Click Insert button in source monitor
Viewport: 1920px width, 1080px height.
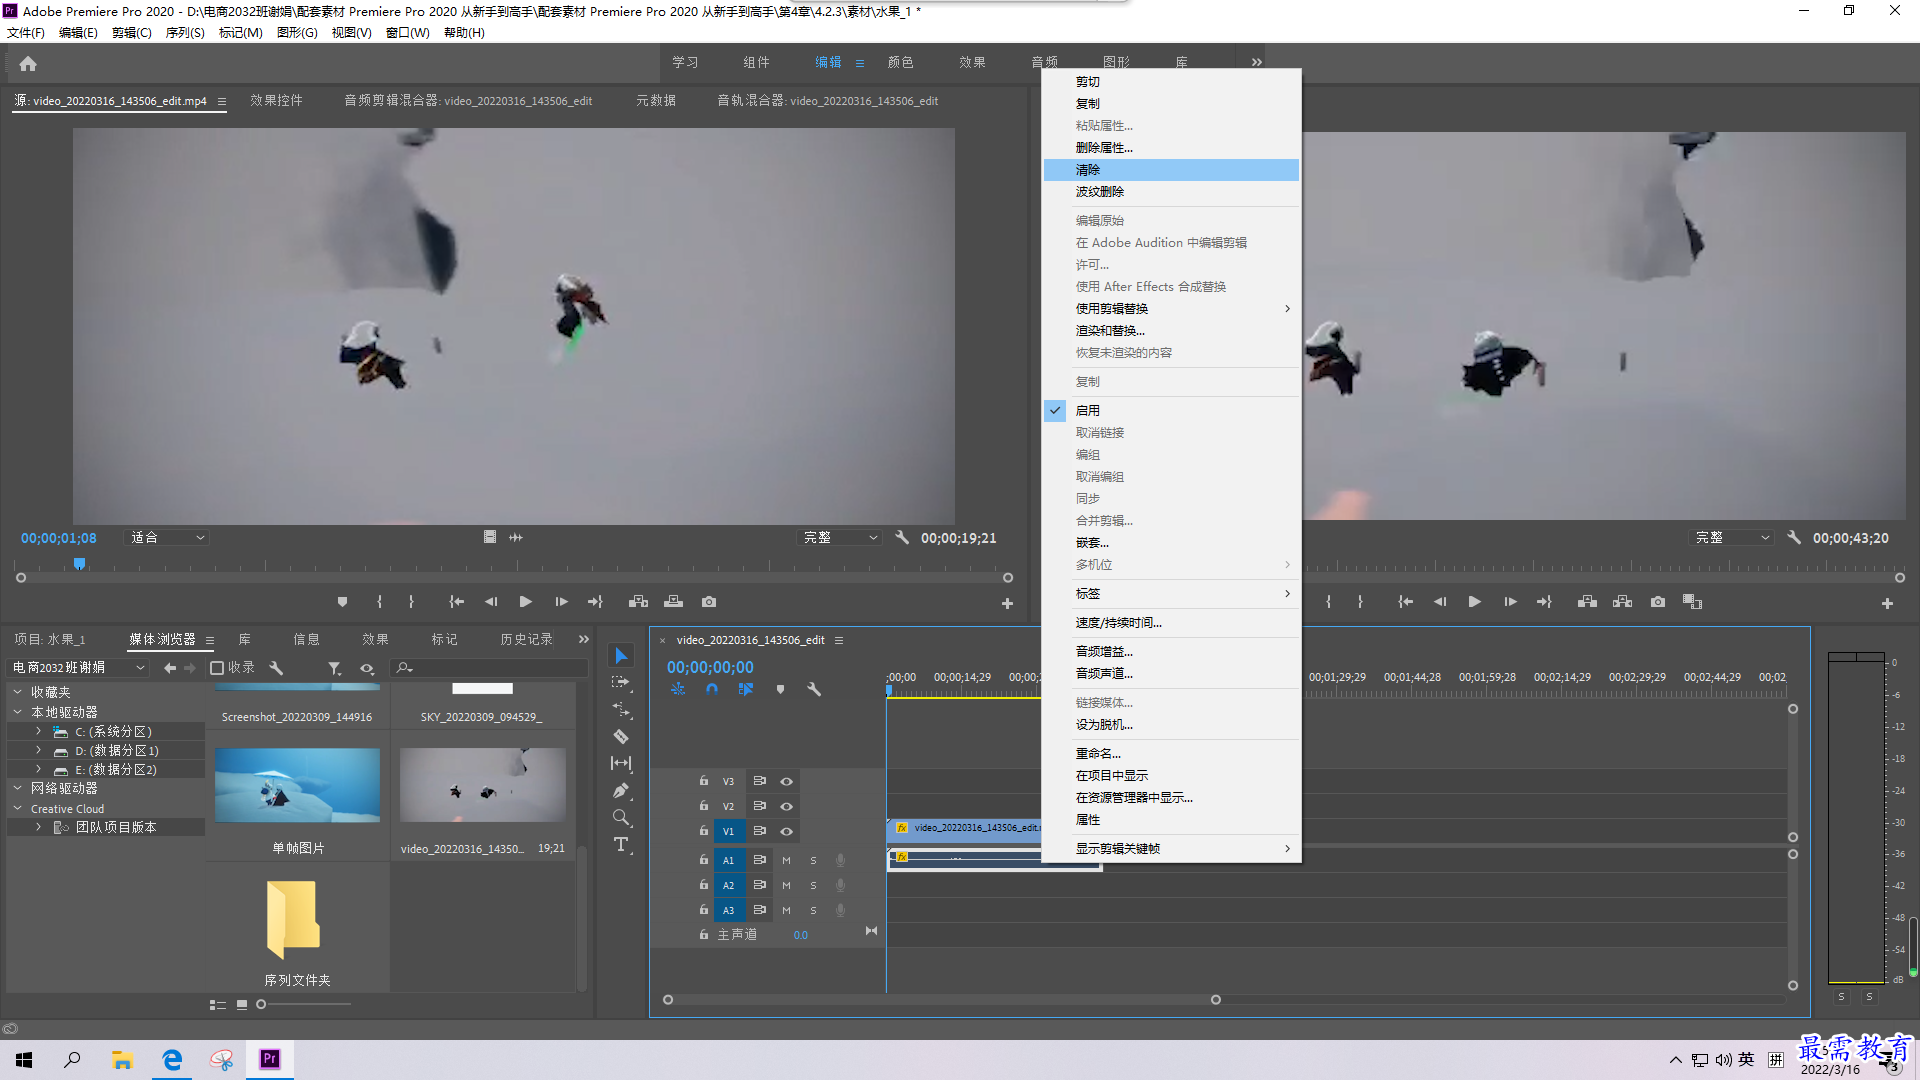pos(638,602)
